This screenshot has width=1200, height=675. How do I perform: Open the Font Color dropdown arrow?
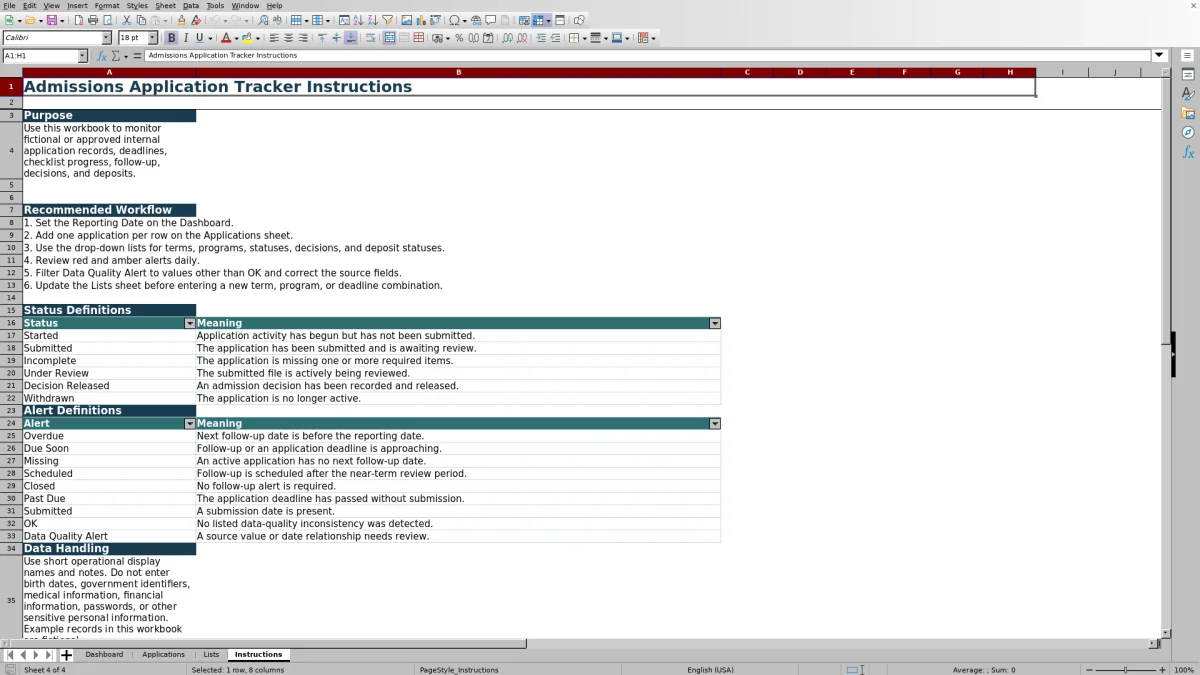pos(236,38)
